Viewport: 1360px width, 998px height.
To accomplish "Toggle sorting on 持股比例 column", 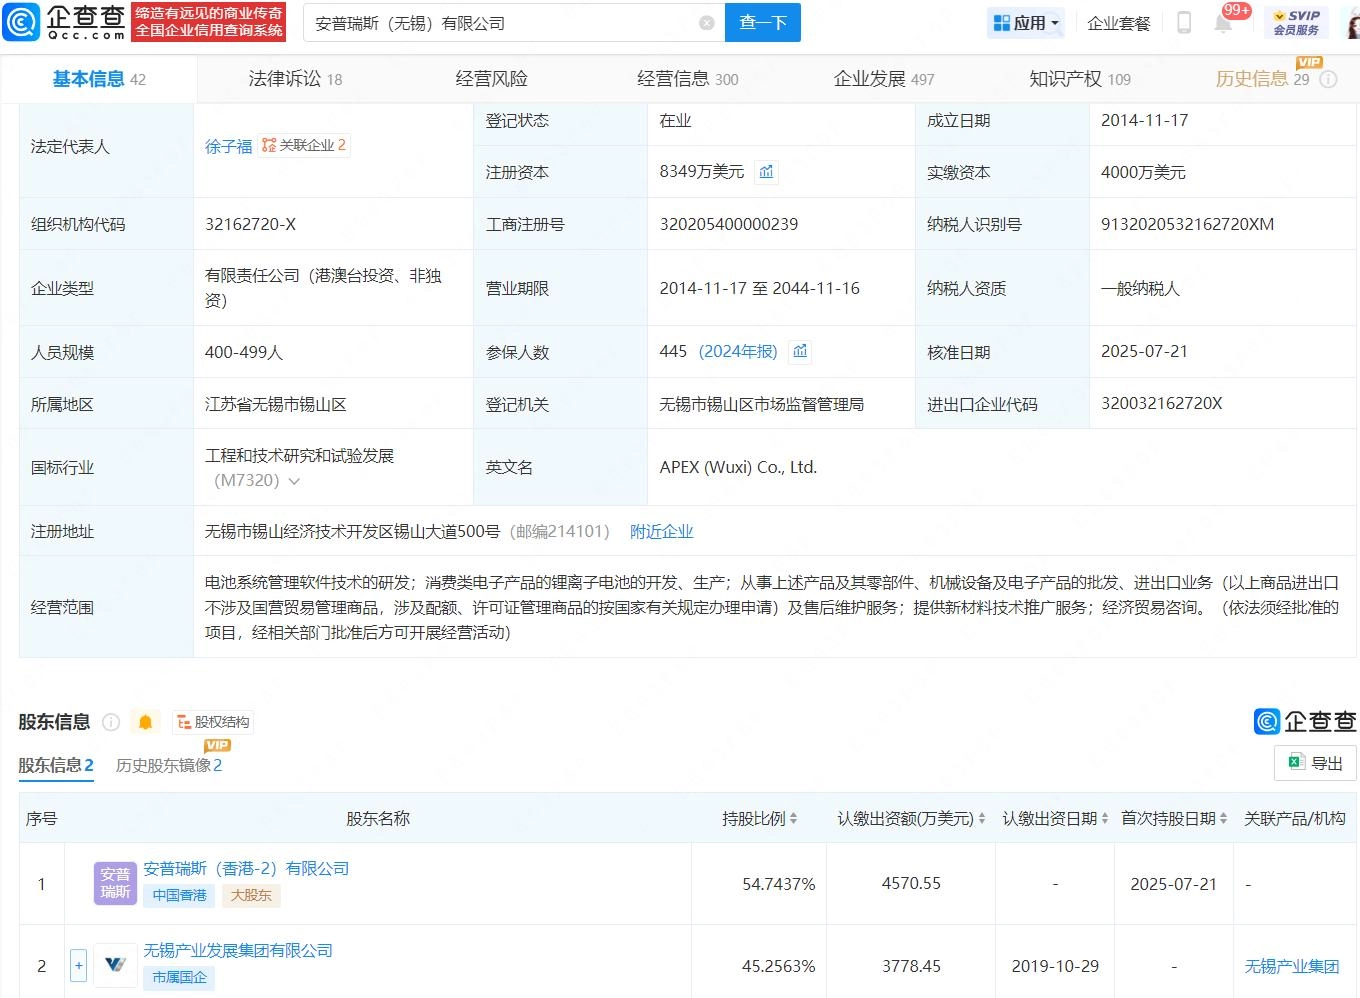I will coord(795,817).
